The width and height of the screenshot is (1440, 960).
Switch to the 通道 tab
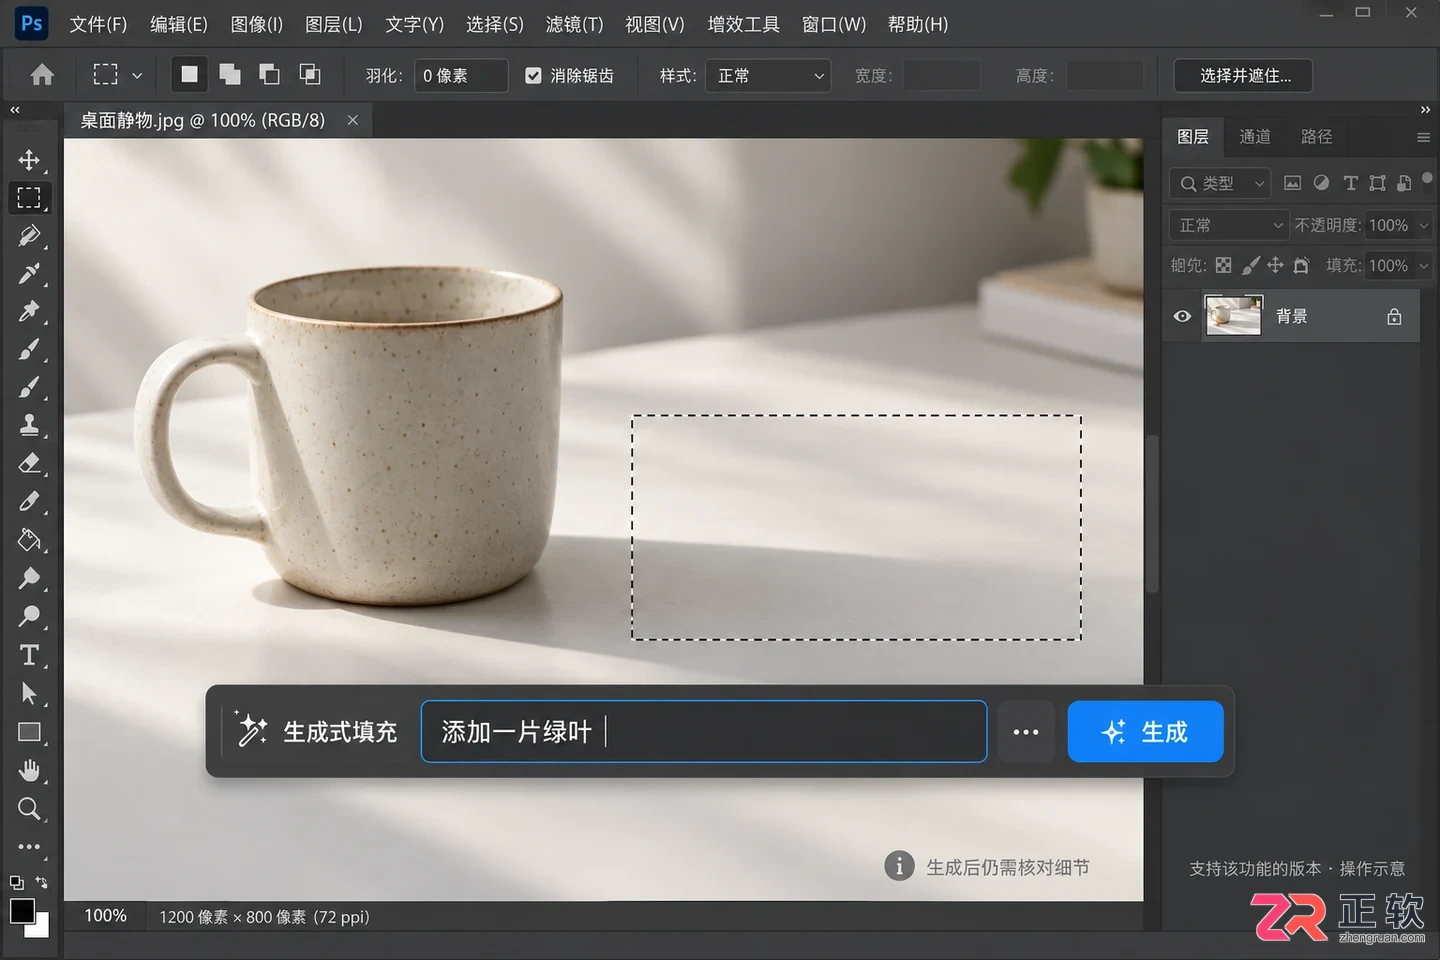(x=1255, y=137)
